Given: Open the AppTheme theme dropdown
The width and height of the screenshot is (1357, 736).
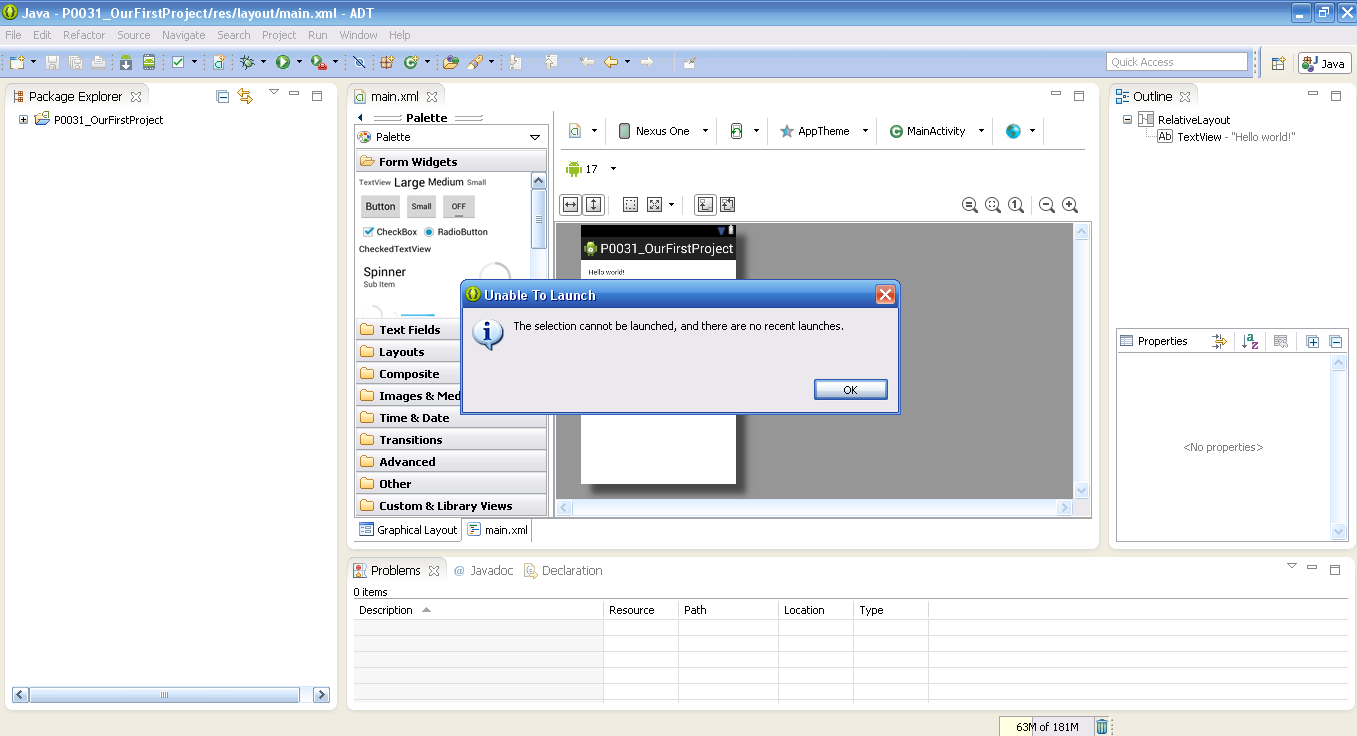Looking at the screenshot, I should point(865,131).
